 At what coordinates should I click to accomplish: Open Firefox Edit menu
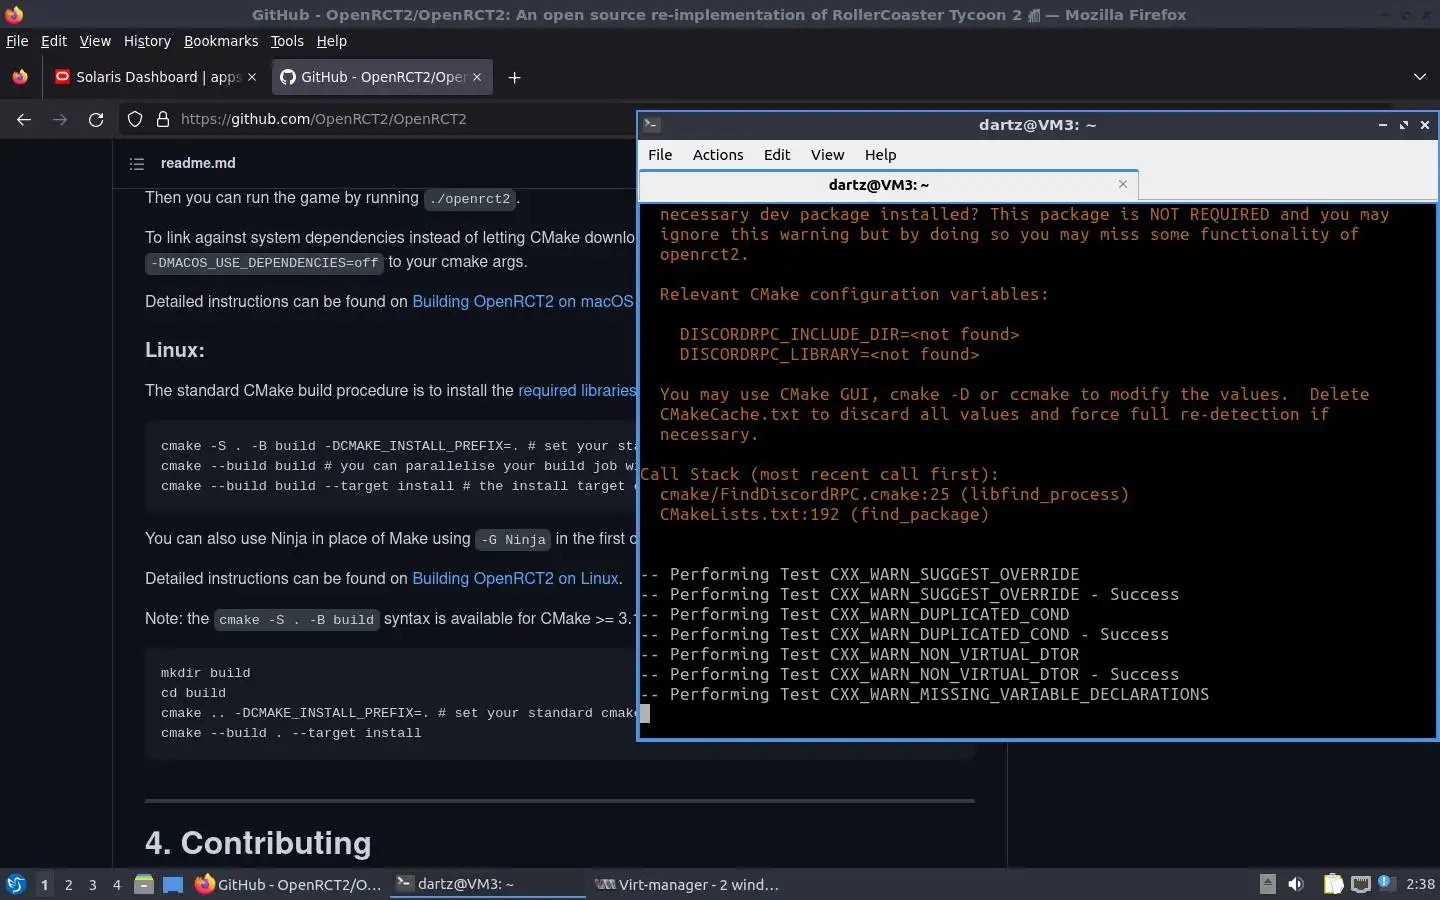(53, 41)
